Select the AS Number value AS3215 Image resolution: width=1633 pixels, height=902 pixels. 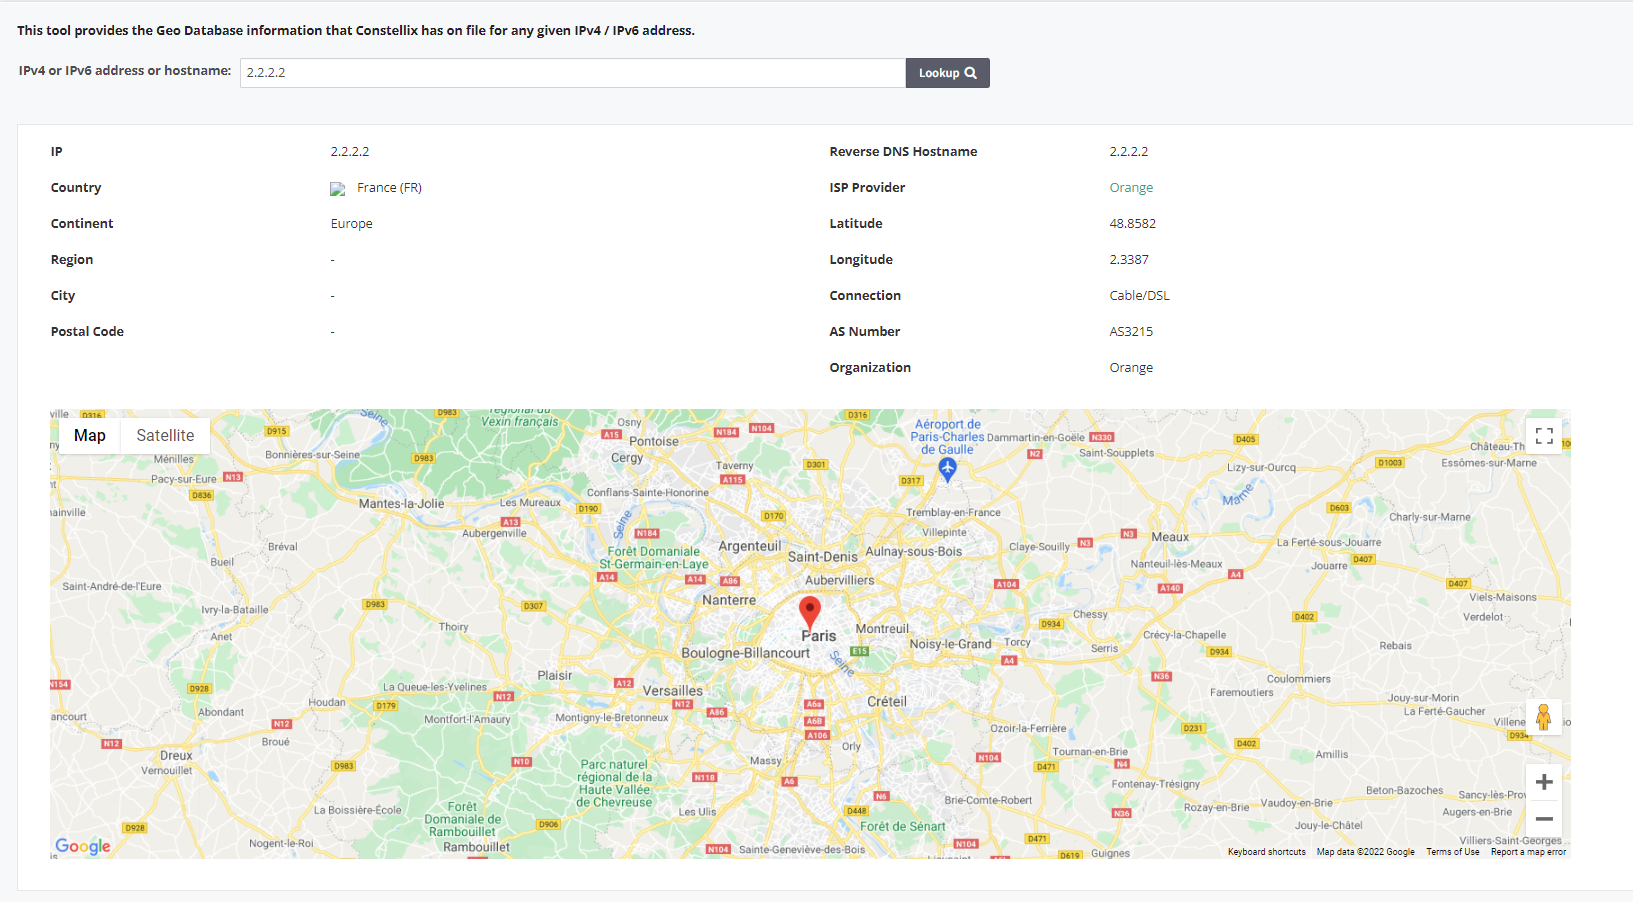(x=1131, y=332)
